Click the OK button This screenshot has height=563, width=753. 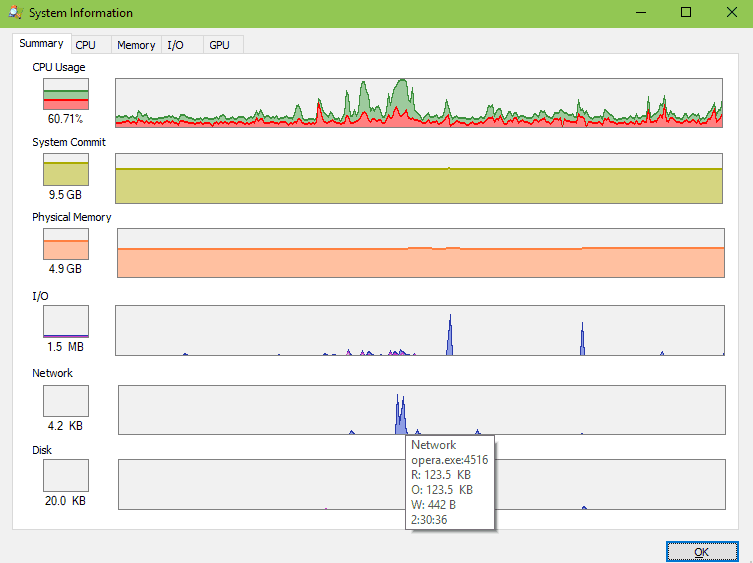coord(702,551)
